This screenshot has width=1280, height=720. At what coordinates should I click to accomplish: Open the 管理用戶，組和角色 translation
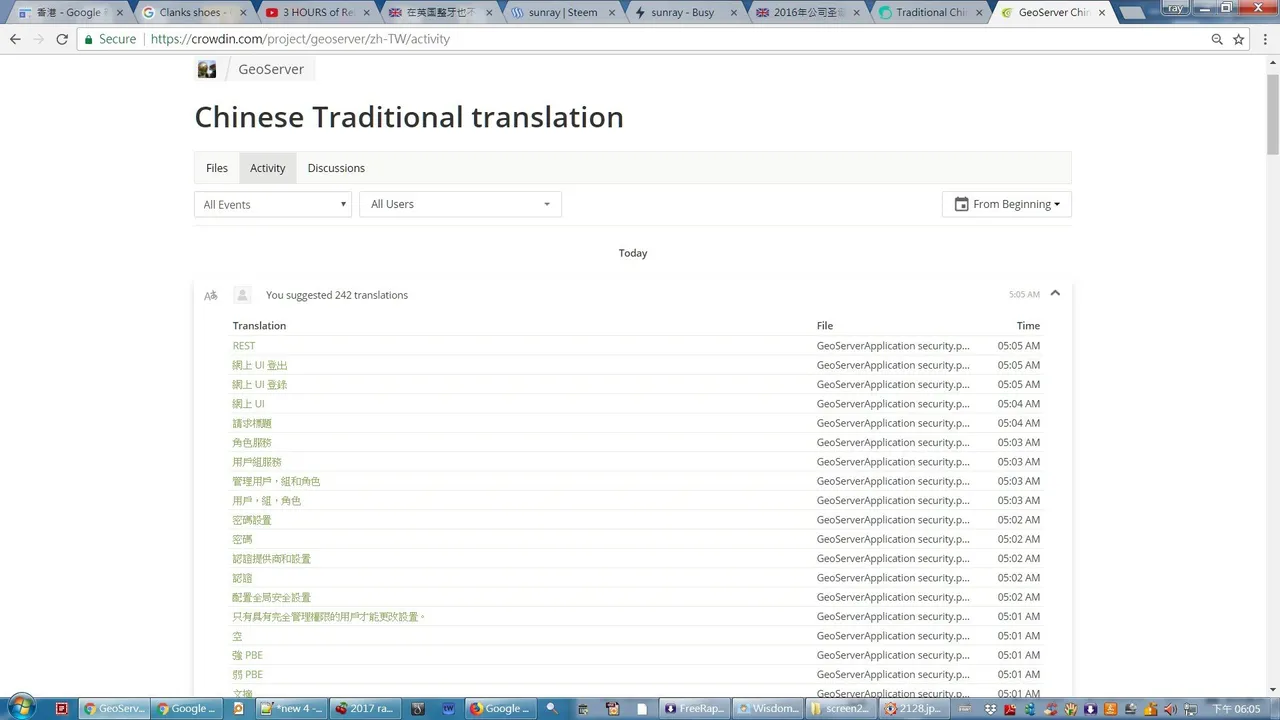(x=276, y=481)
